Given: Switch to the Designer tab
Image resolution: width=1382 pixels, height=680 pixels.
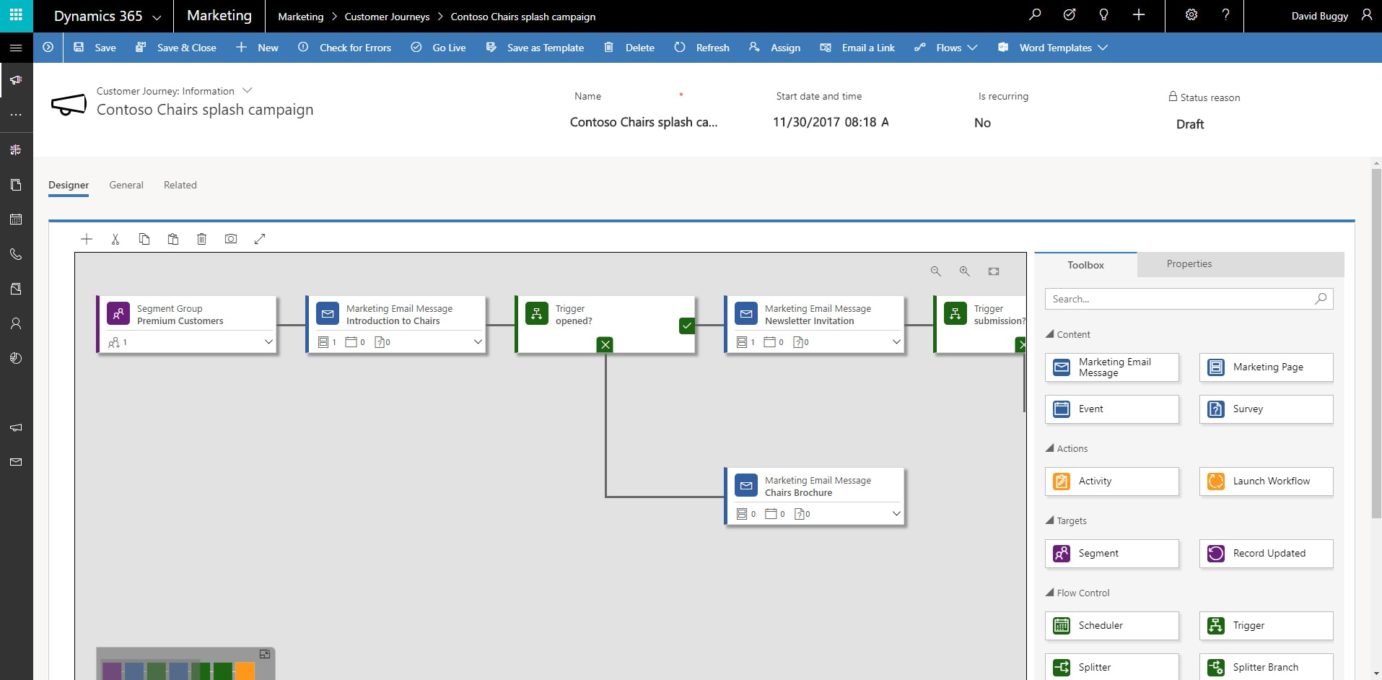Looking at the screenshot, I should coord(68,185).
